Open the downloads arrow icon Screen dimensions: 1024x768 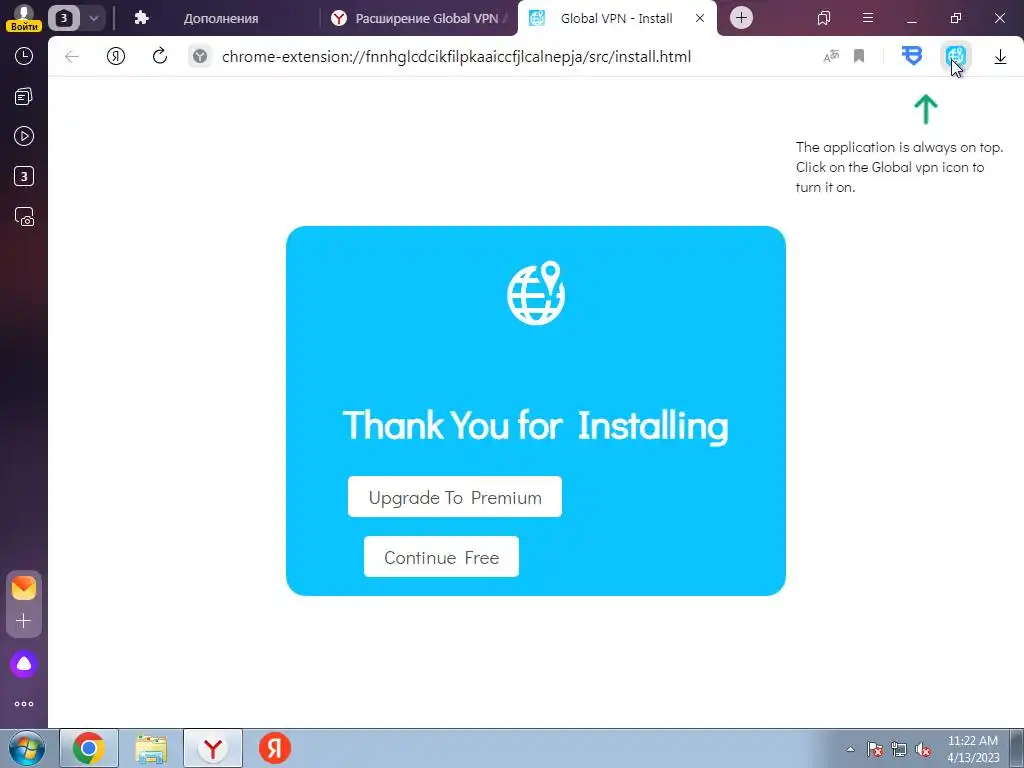coord(1000,57)
